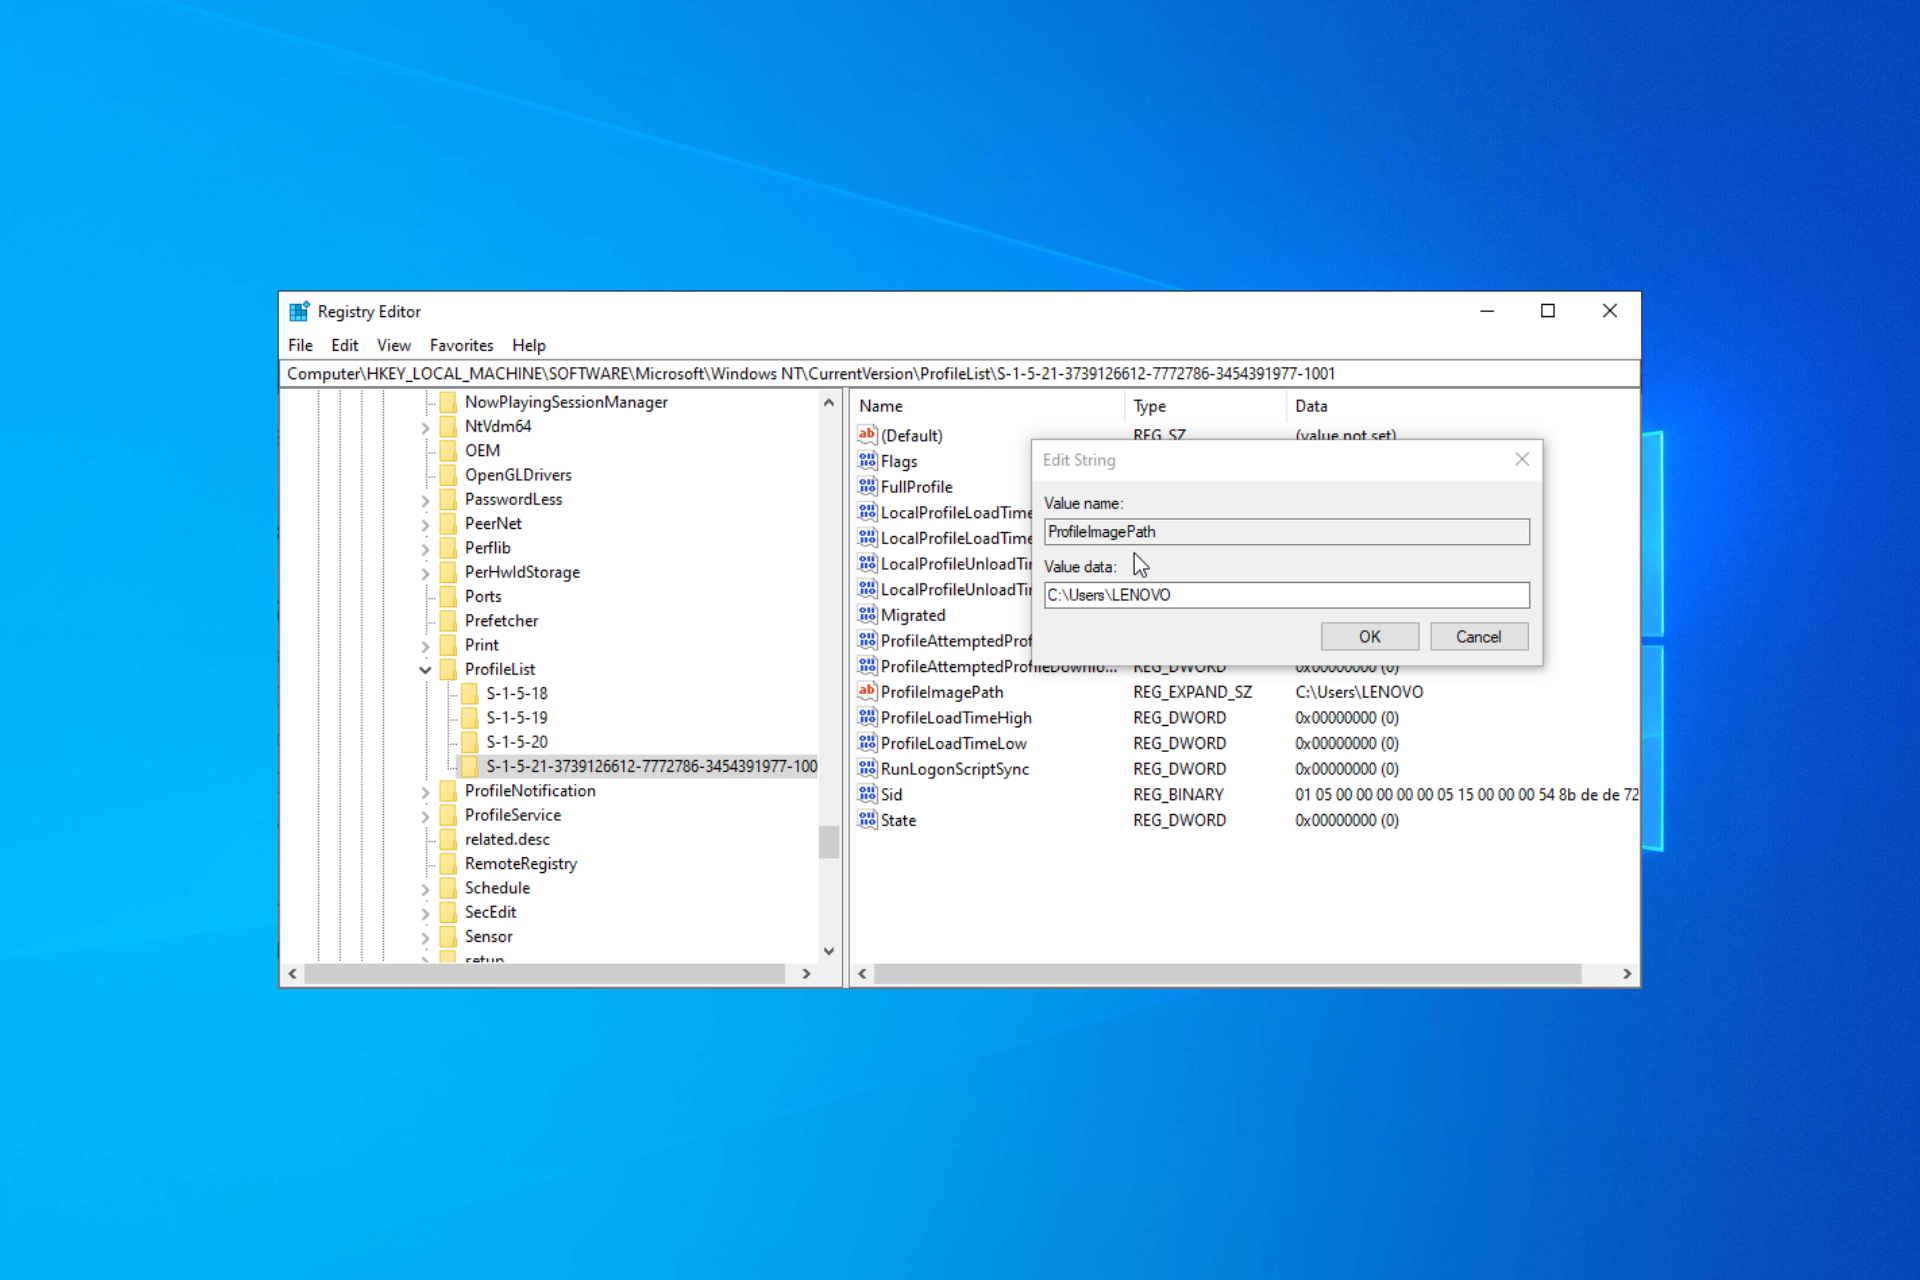The width and height of the screenshot is (1920, 1280).
Task: Click the Flags binary value icon
Action: [x=867, y=461]
